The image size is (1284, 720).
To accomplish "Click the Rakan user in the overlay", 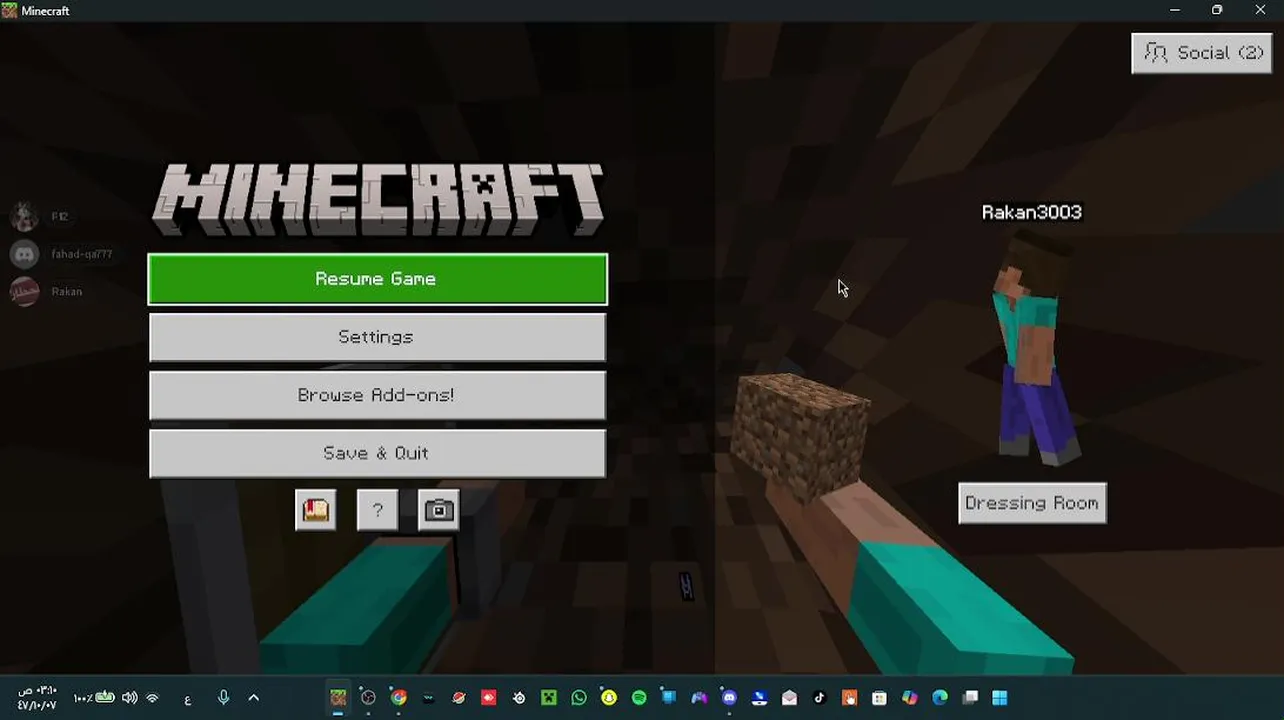I will 46,291.
